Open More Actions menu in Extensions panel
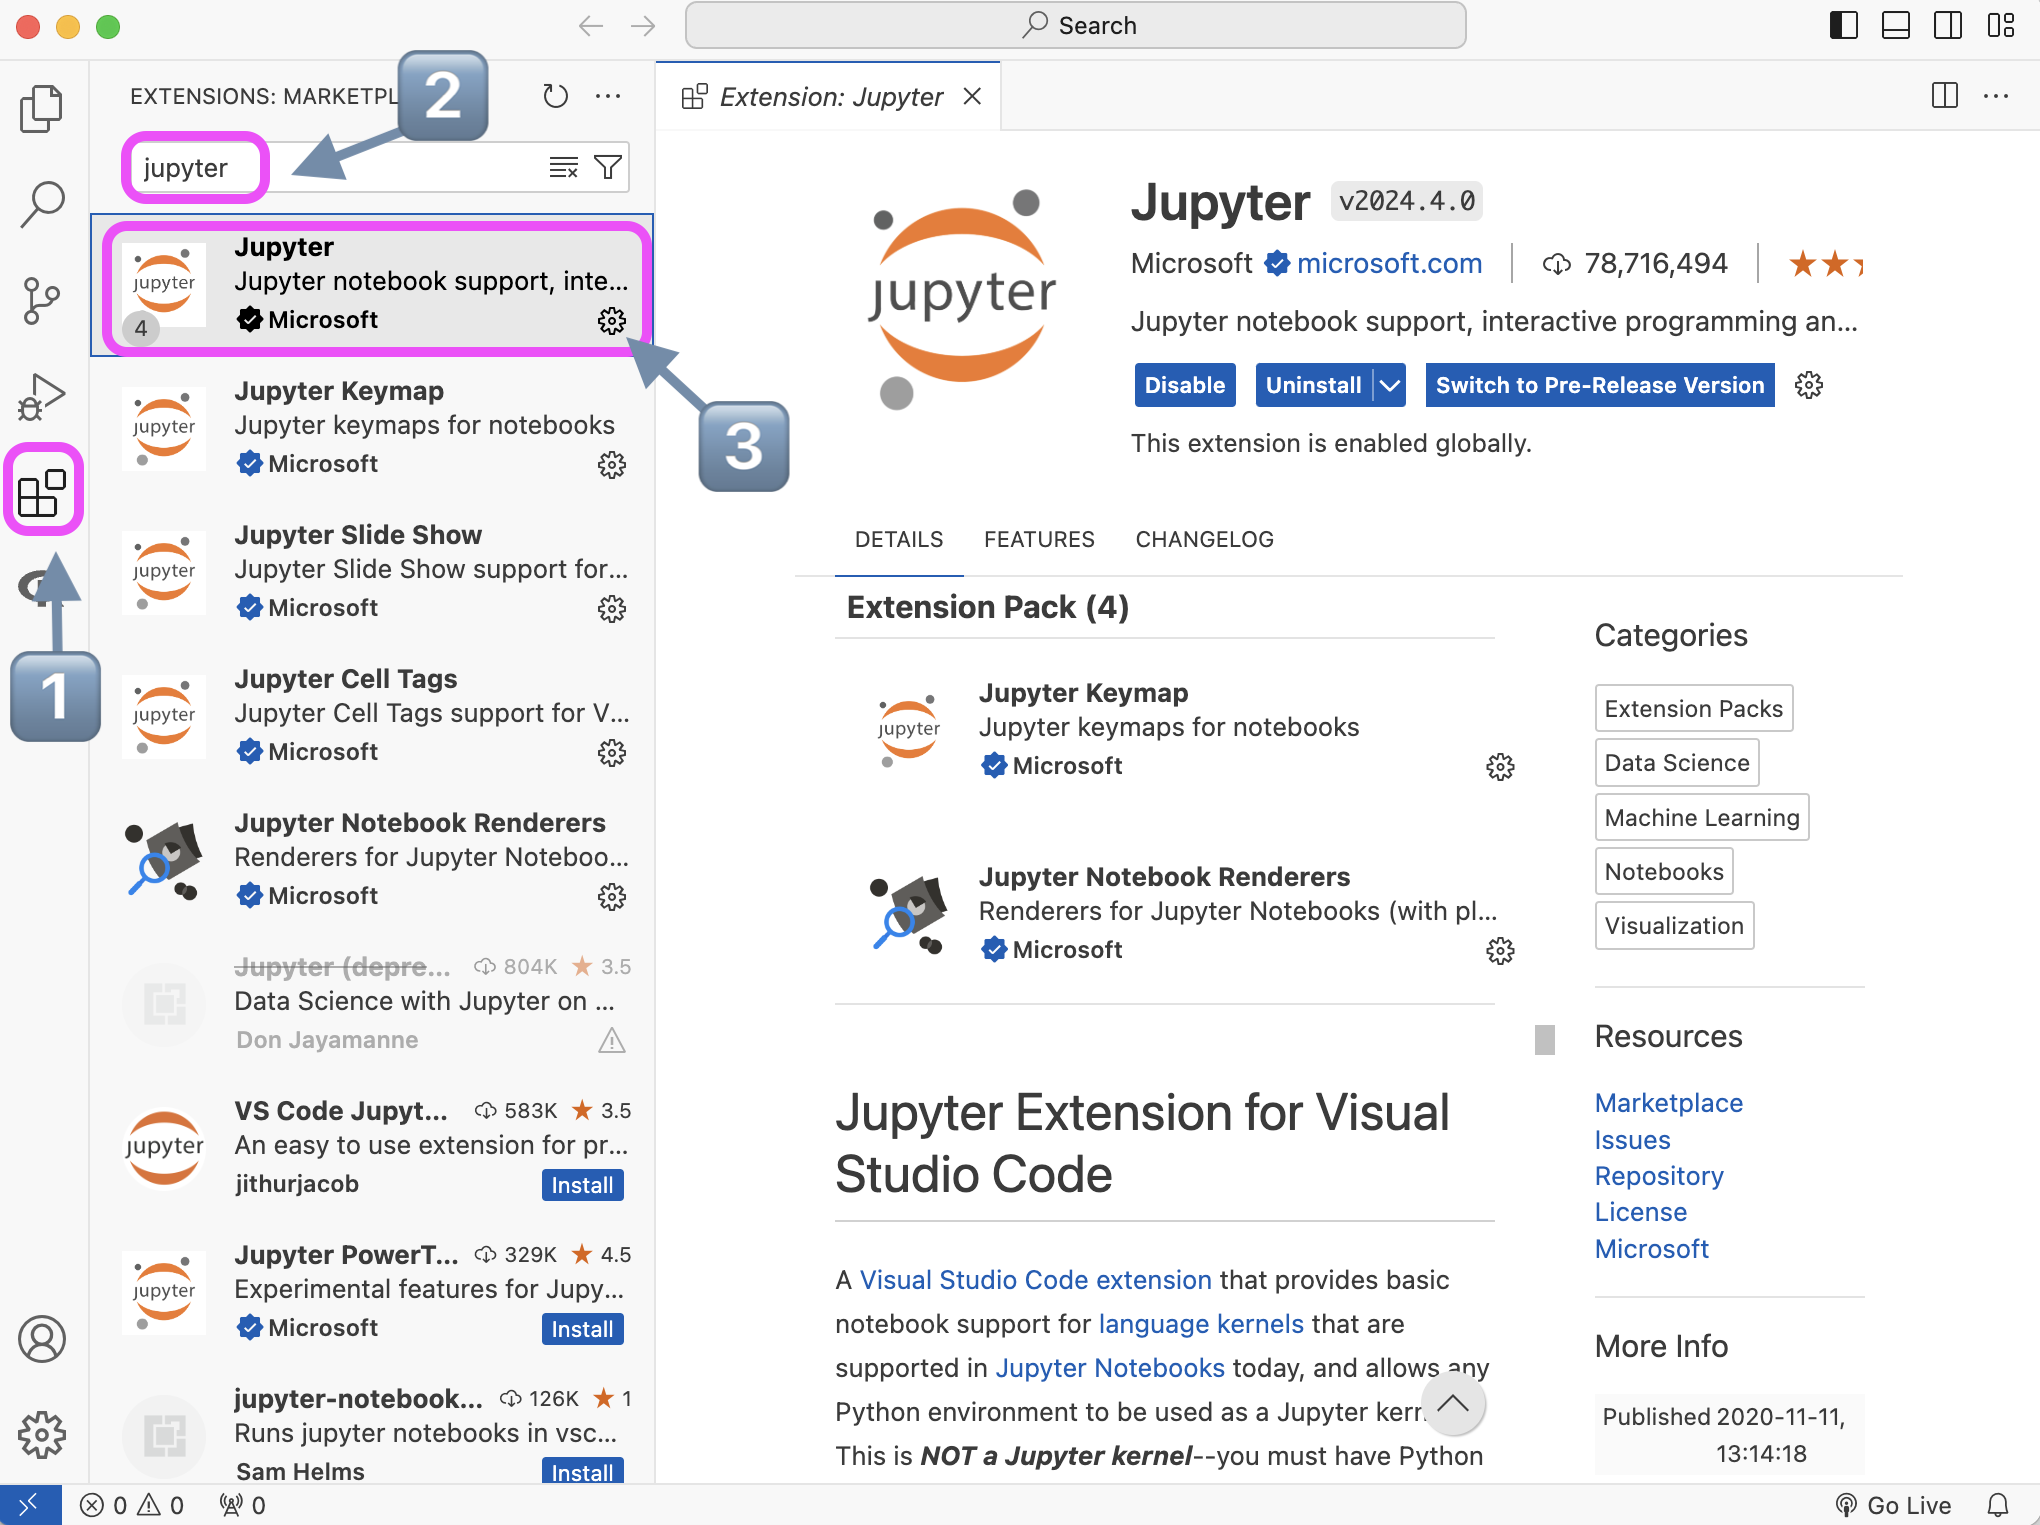The width and height of the screenshot is (2040, 1525). click(608, 96)
